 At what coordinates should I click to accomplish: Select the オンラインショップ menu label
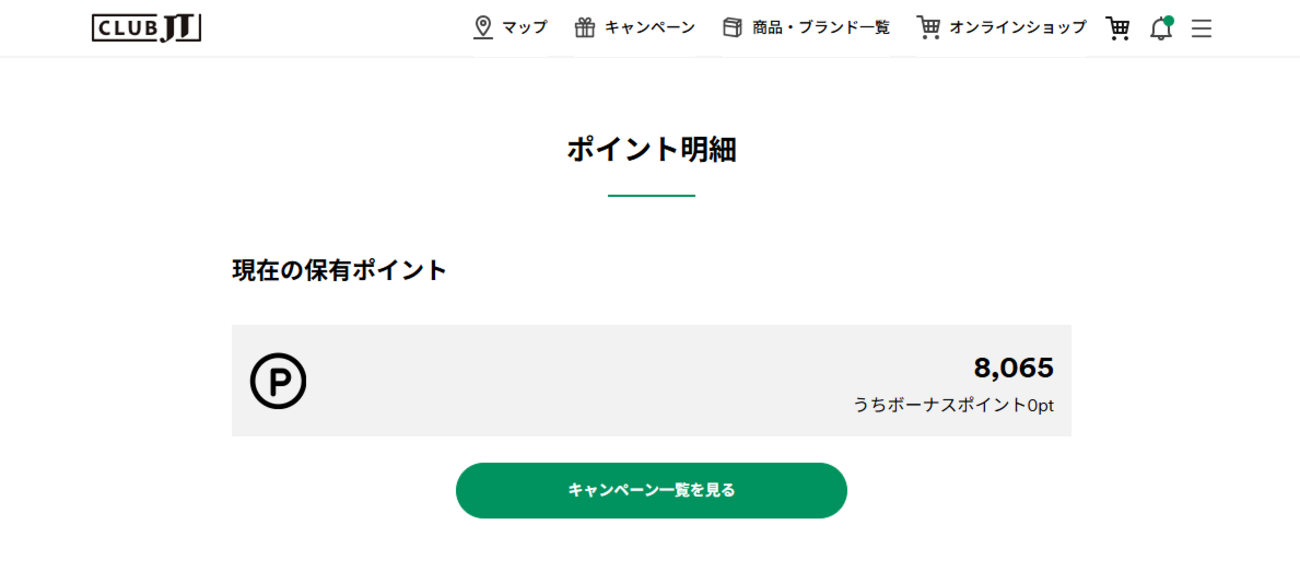pos(1017,28)
